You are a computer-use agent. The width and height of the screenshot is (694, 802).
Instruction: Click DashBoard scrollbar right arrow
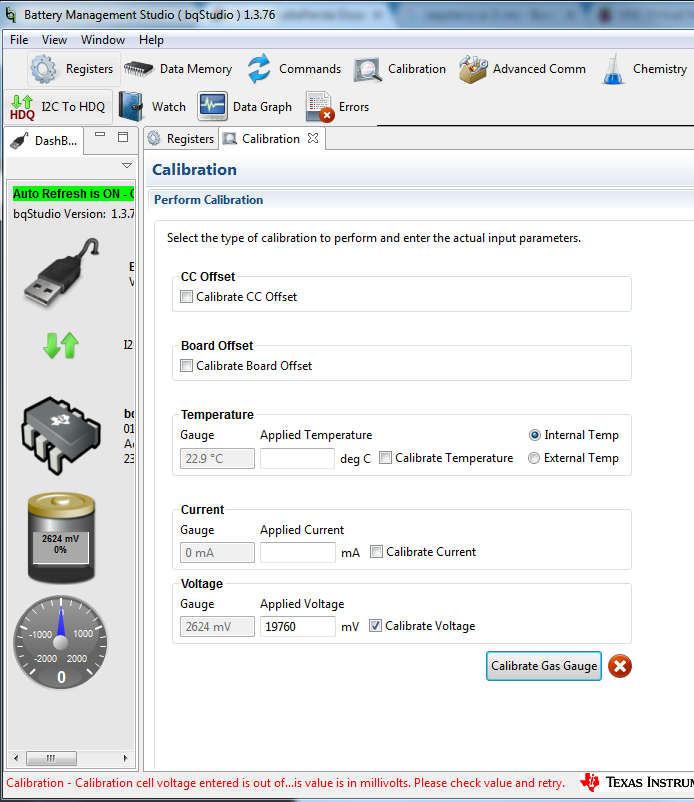(125, 758)
